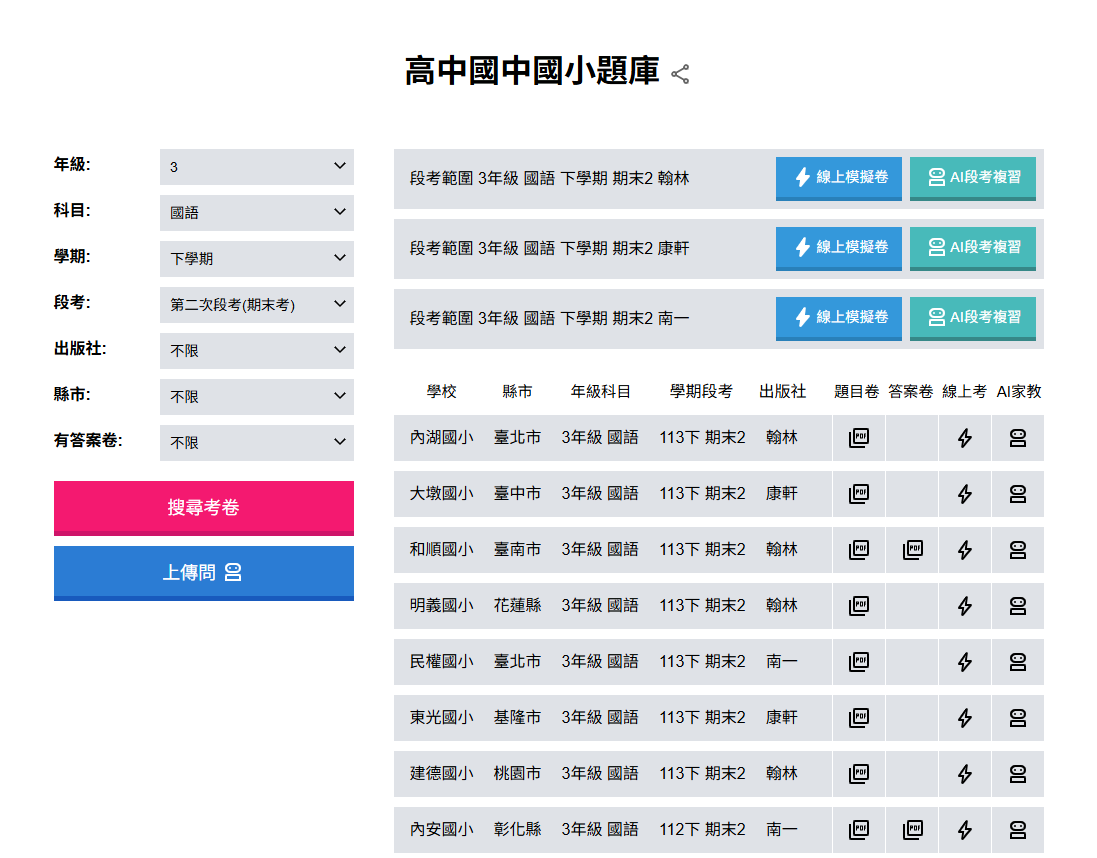Launch 線上考 for 建德國小
The width and height of the screenshot is (1097, 858).
point(963,773)
